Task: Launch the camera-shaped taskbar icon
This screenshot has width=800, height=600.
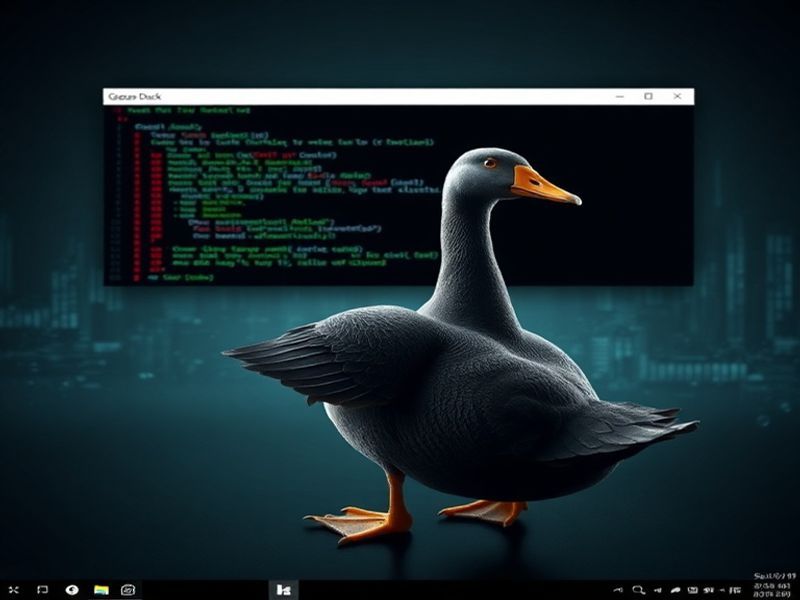Action: [128, 590]
